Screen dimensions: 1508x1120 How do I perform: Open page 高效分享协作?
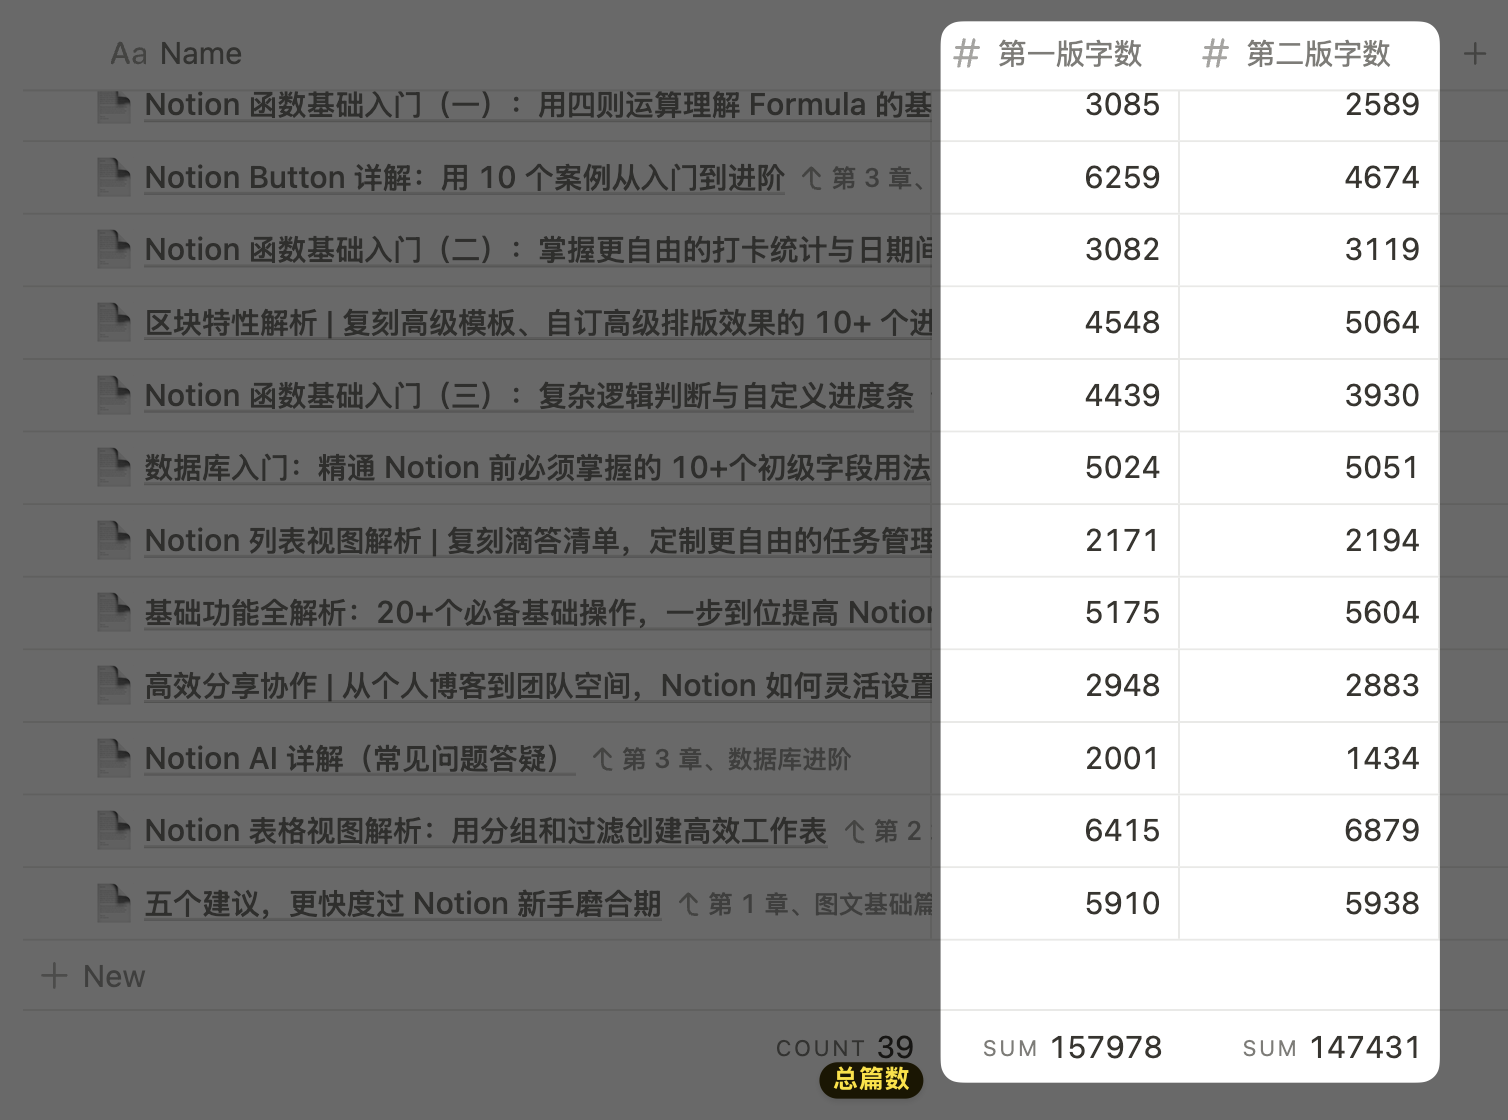[538, 686]
